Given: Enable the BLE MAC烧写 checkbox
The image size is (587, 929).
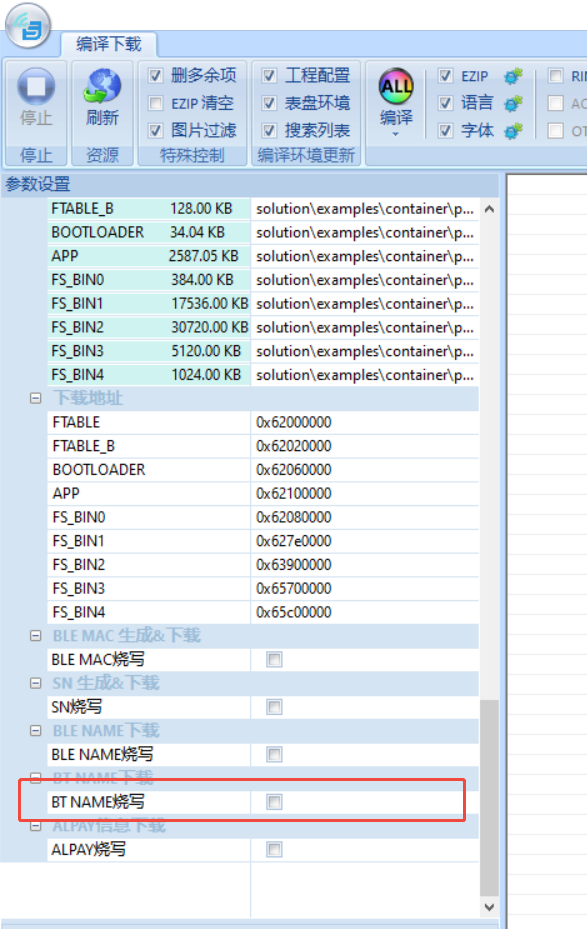Looking at the screenshot, I should pos(274,659).
